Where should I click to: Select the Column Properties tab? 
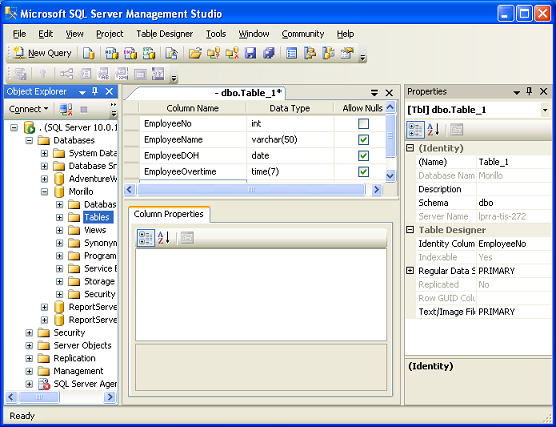tap(168, 214)
